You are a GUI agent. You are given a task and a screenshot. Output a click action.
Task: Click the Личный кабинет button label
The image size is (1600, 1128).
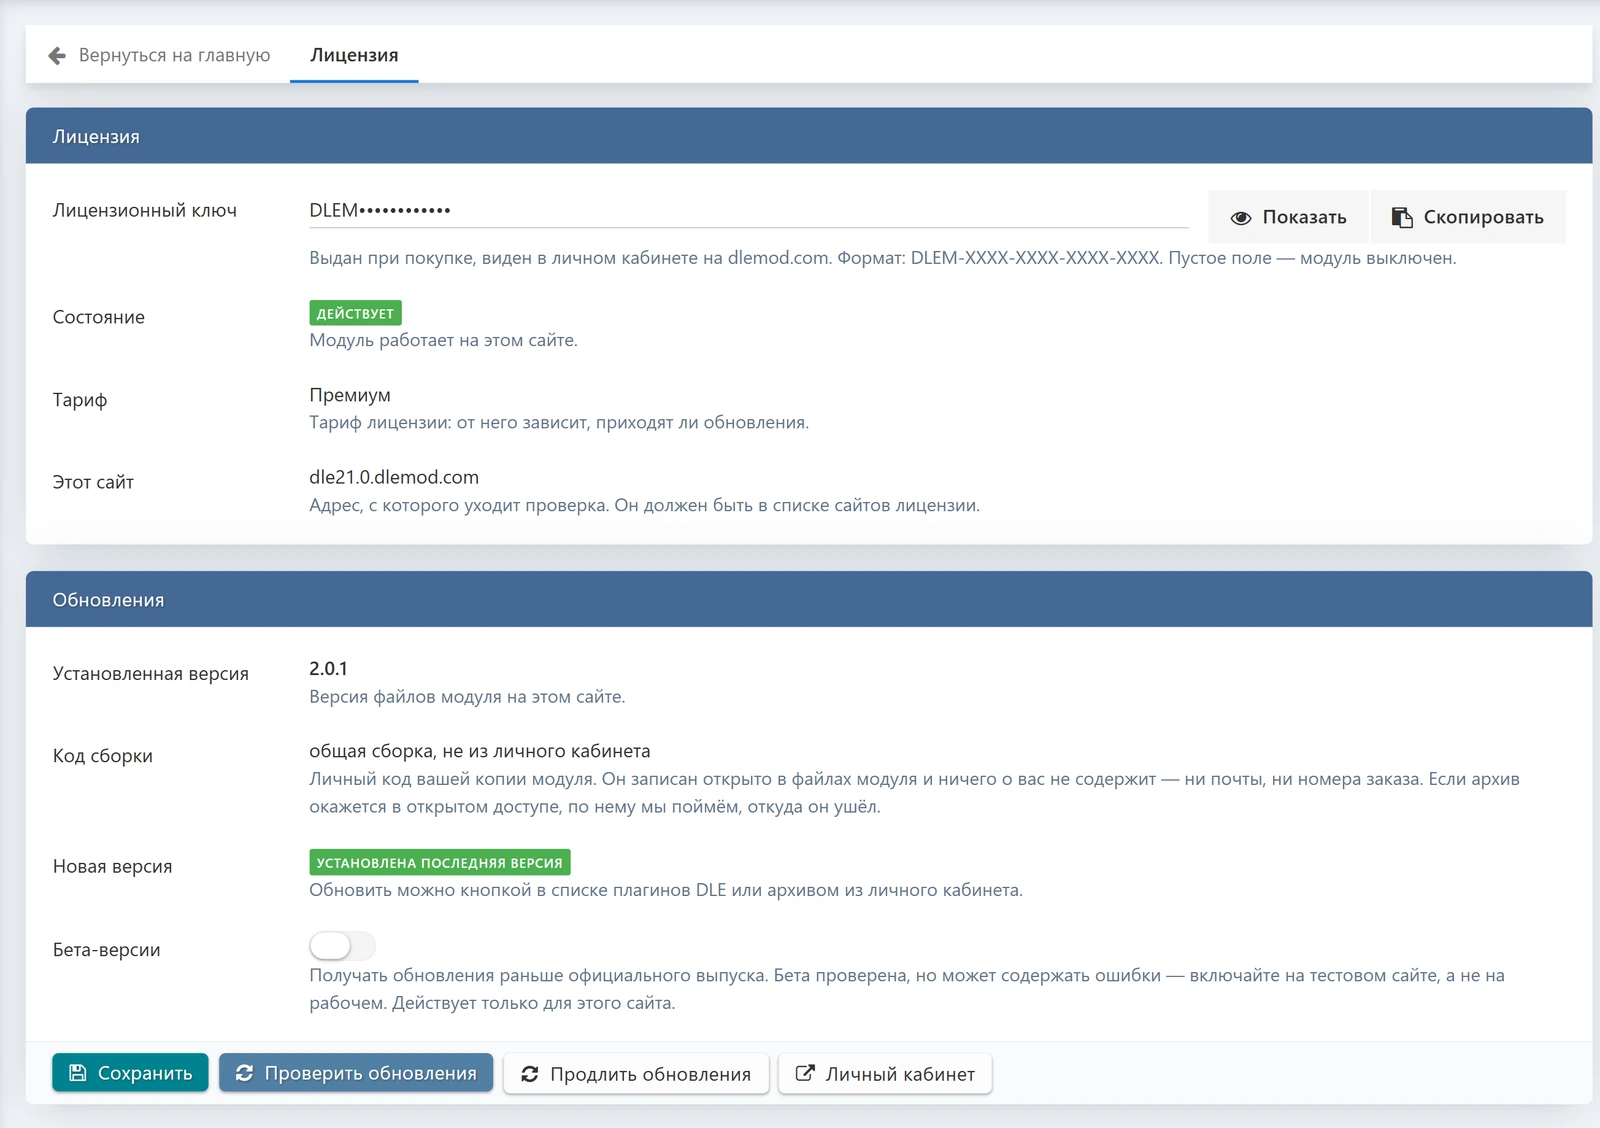(x=900, y=1074)
